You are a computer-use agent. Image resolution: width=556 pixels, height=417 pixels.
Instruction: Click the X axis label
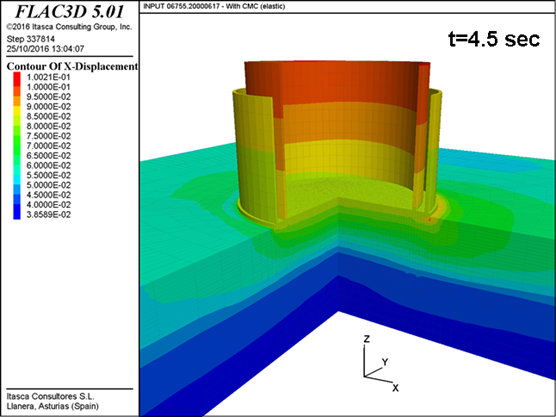(395, 388)
